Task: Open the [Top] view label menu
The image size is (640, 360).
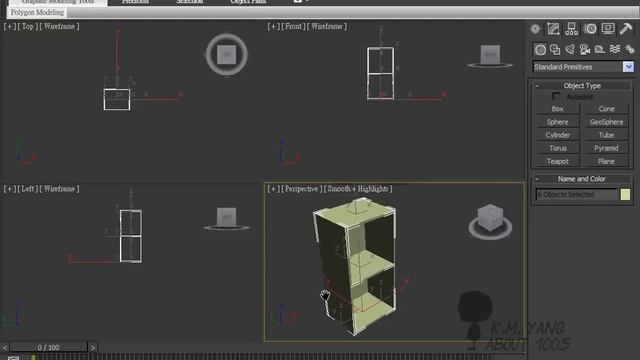Action: (x=28, y=26)
